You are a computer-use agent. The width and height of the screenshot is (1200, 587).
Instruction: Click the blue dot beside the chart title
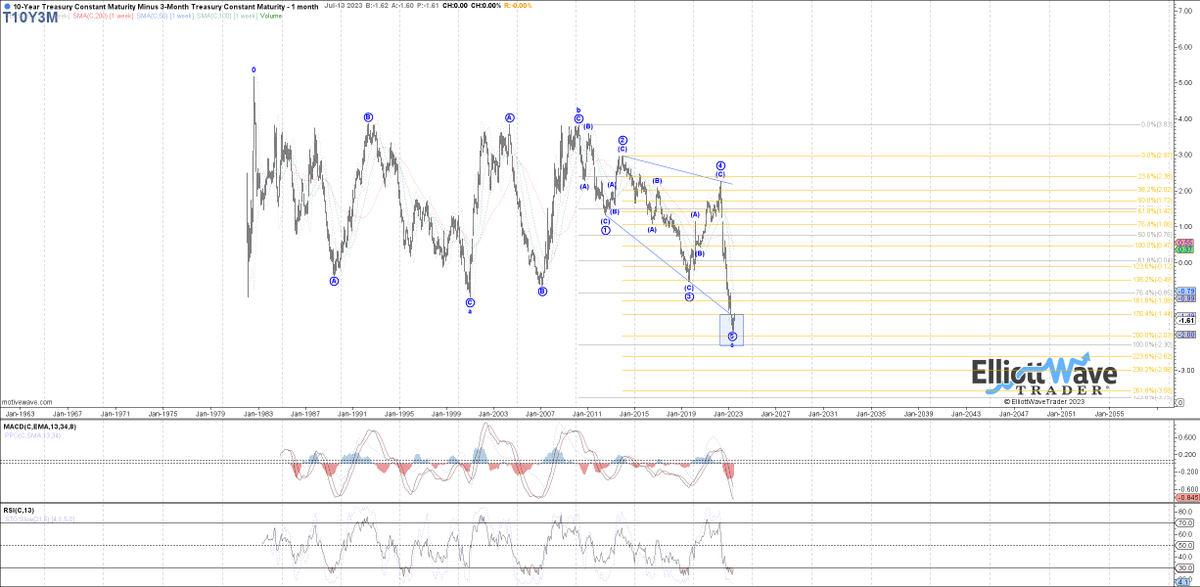click(6, 6)
